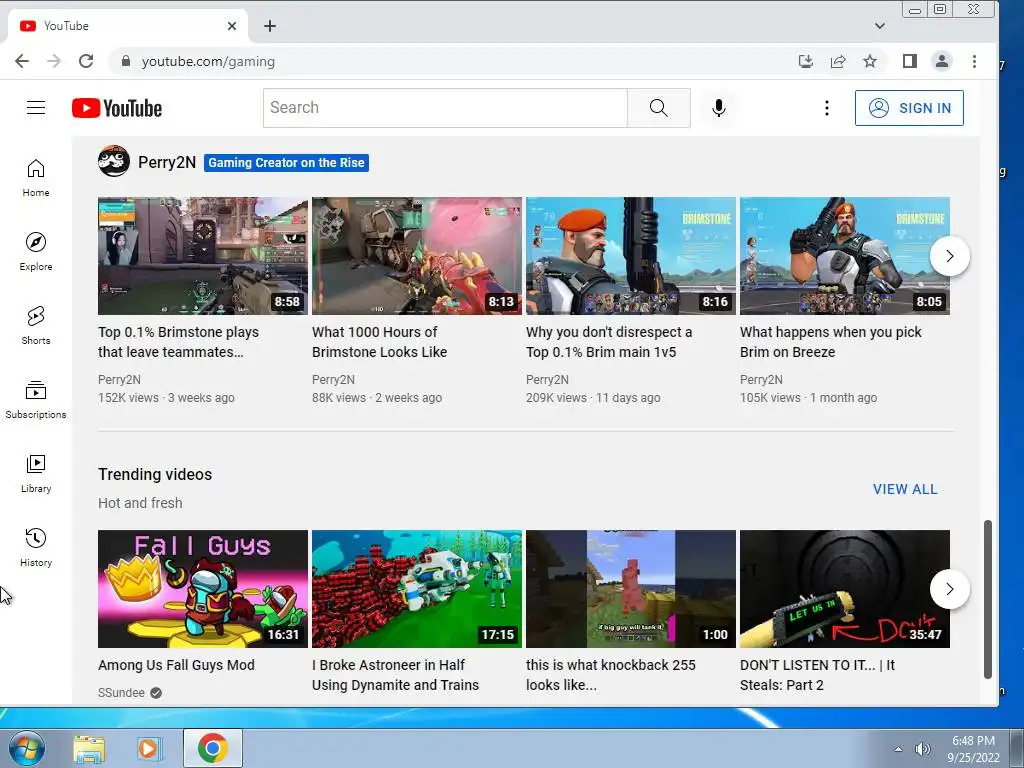Click VIEW ALL trending videos
This screenshot has width=1024, height=768.
pos(905,489)
